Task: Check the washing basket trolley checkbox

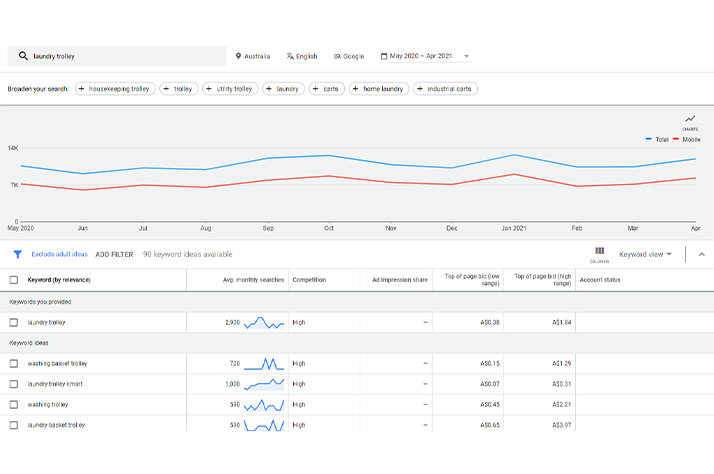Action: point(14,363)
